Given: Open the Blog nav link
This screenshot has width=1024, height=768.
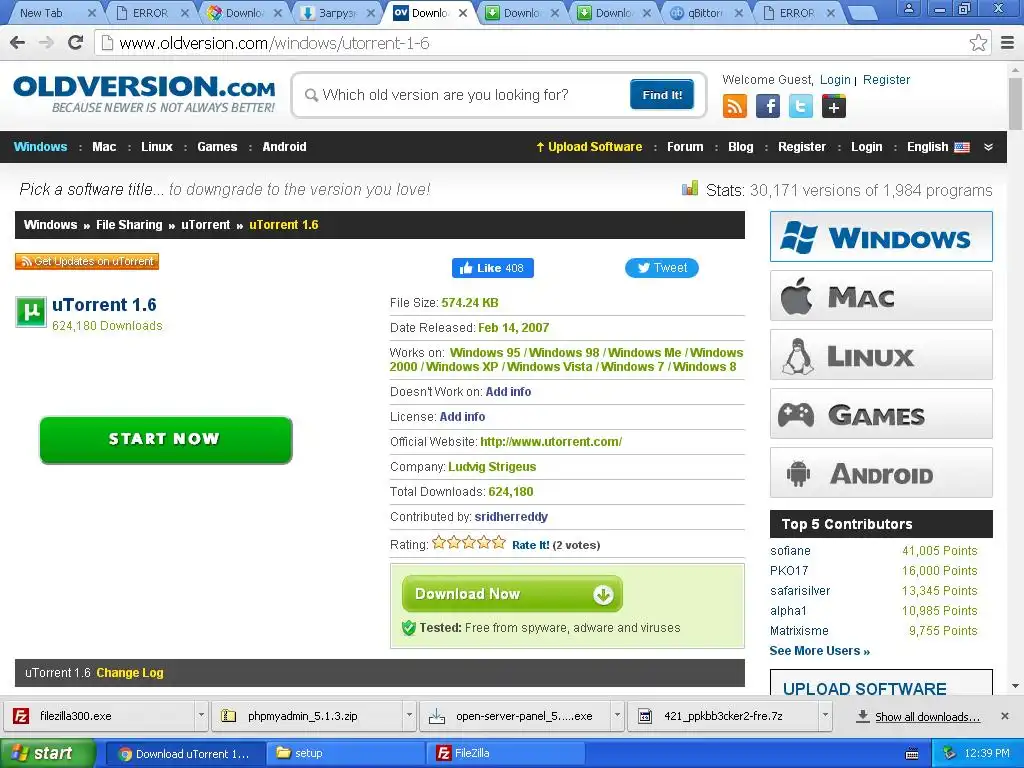Looking at the screenshot, I should (x=741, y=147).
